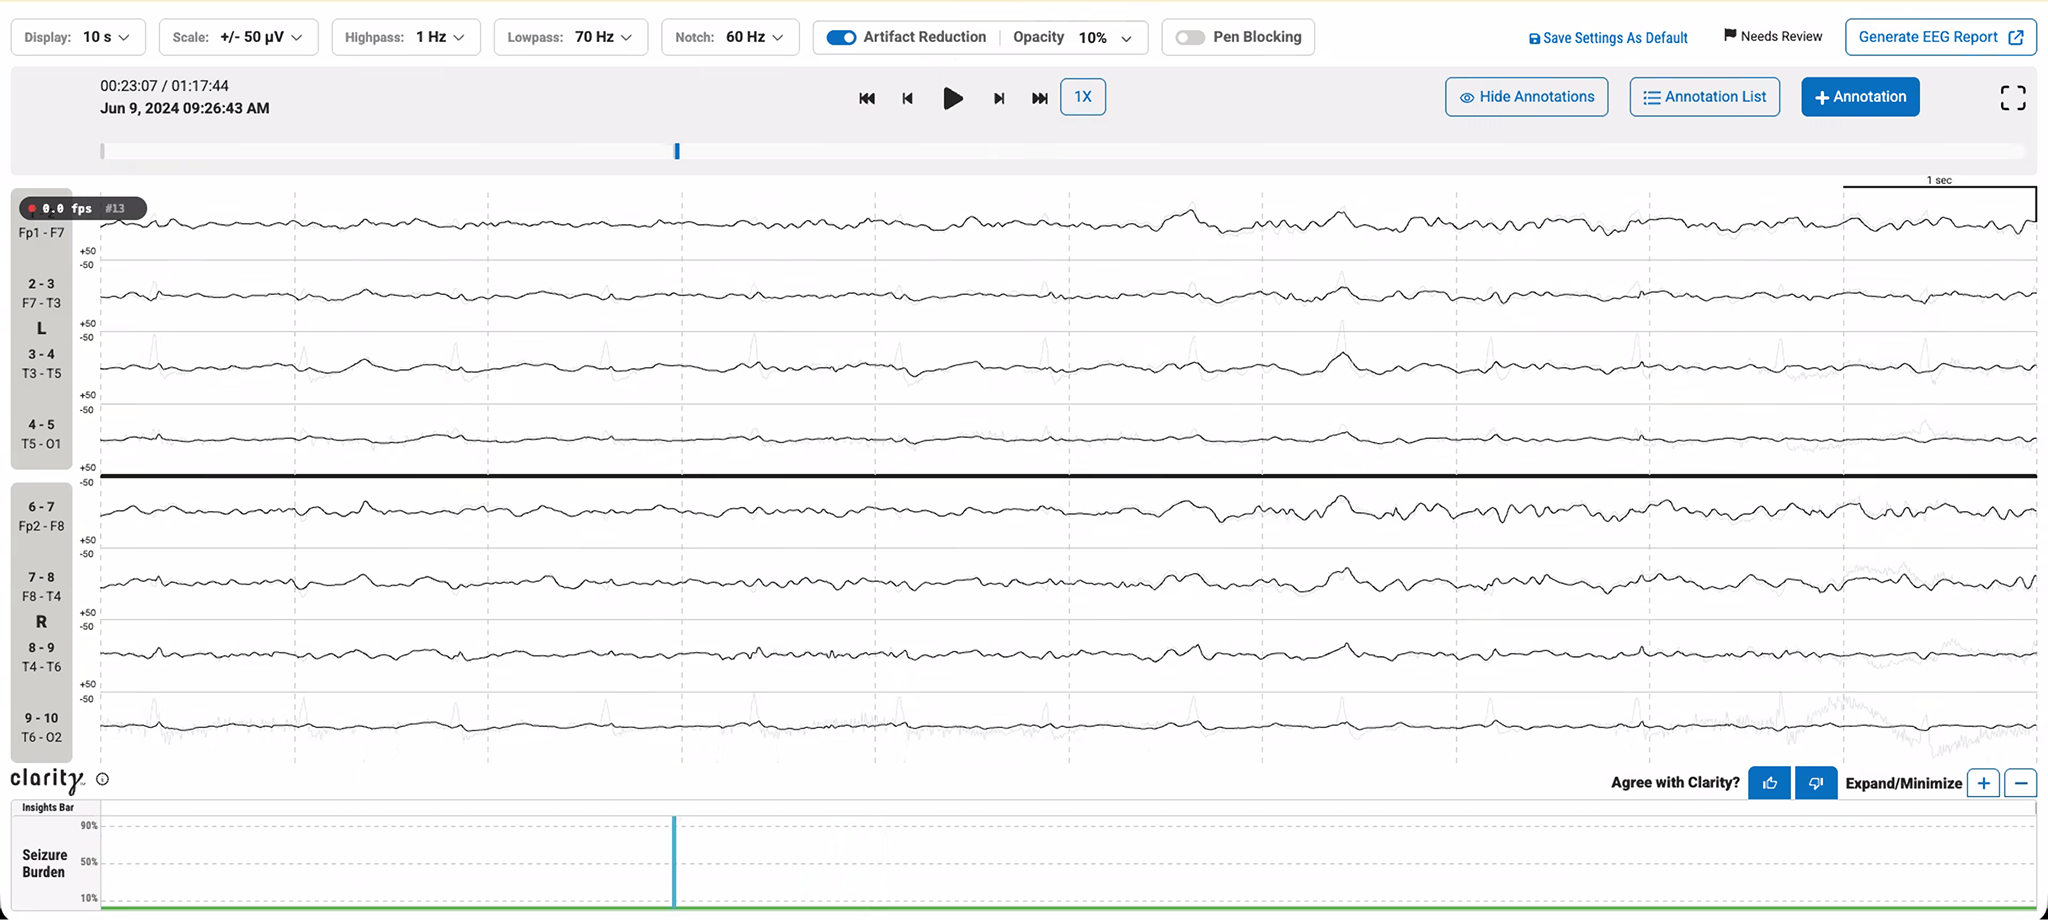Thumbs up to agree with Clarity

click(1770, 783)
